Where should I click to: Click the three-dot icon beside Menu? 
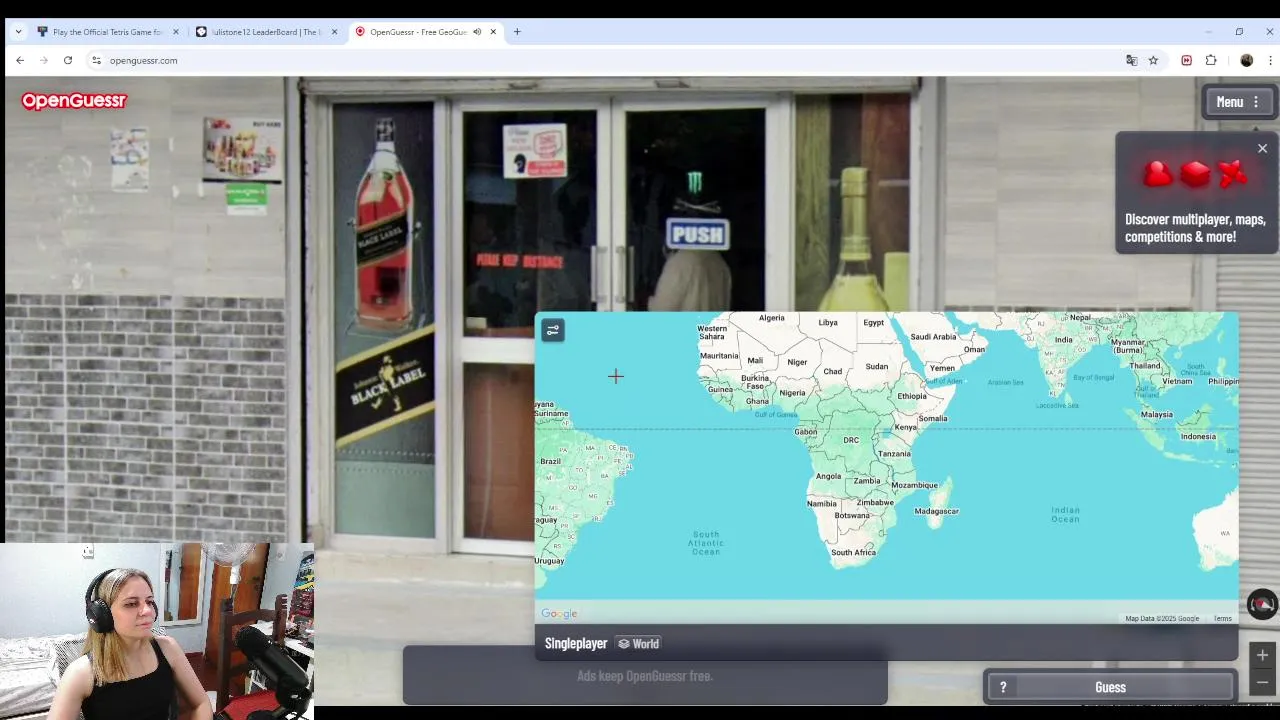(1256, 102)
